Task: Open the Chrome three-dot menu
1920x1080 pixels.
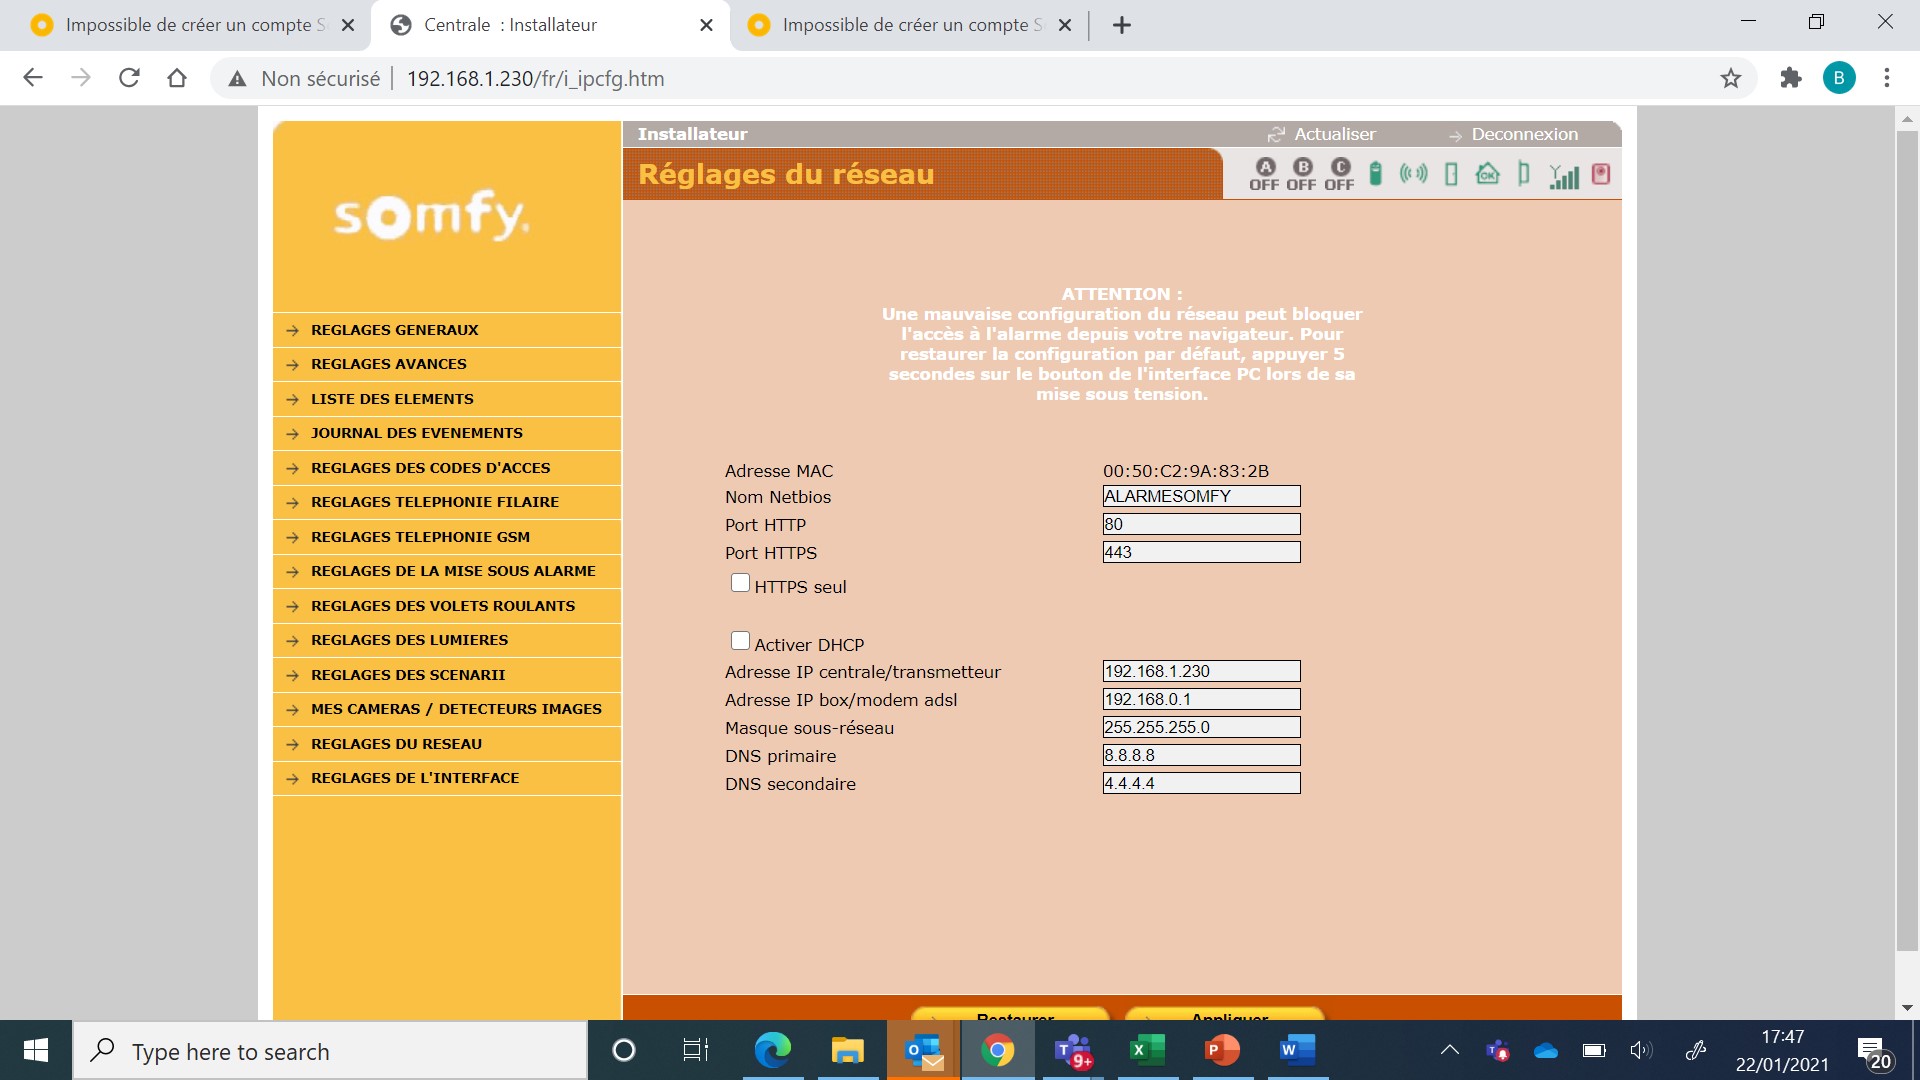Action: tap(1887, 78)
